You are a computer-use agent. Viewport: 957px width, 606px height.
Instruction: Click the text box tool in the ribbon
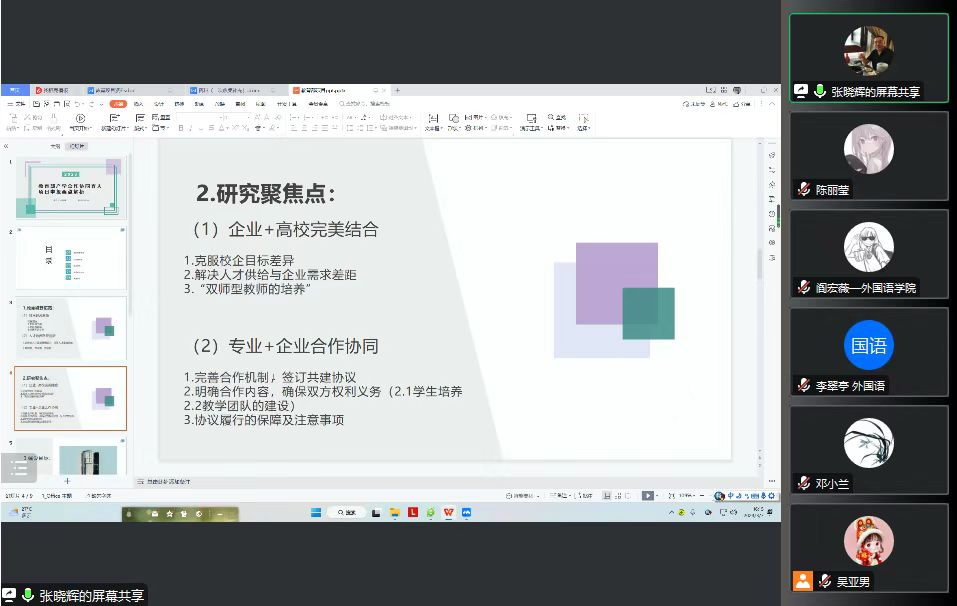(432, 122)
